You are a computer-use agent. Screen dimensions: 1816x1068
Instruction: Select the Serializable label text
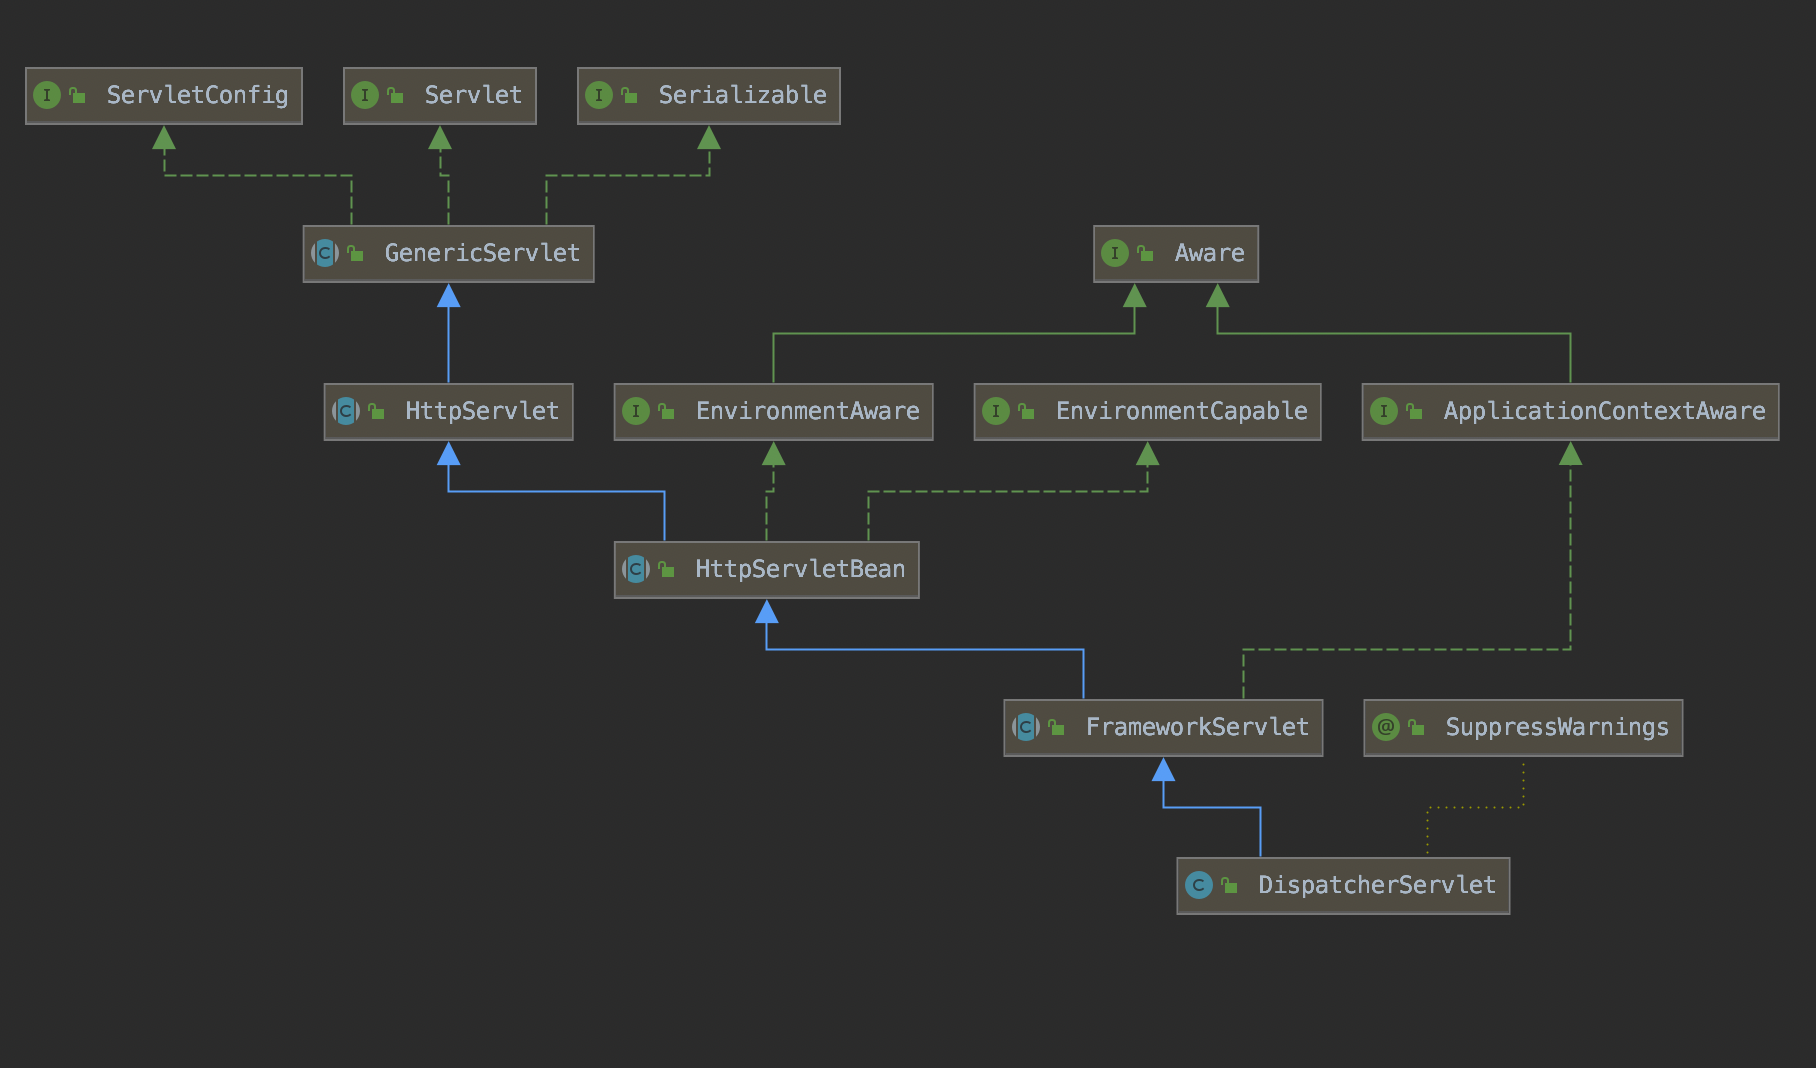pos(742,96)
